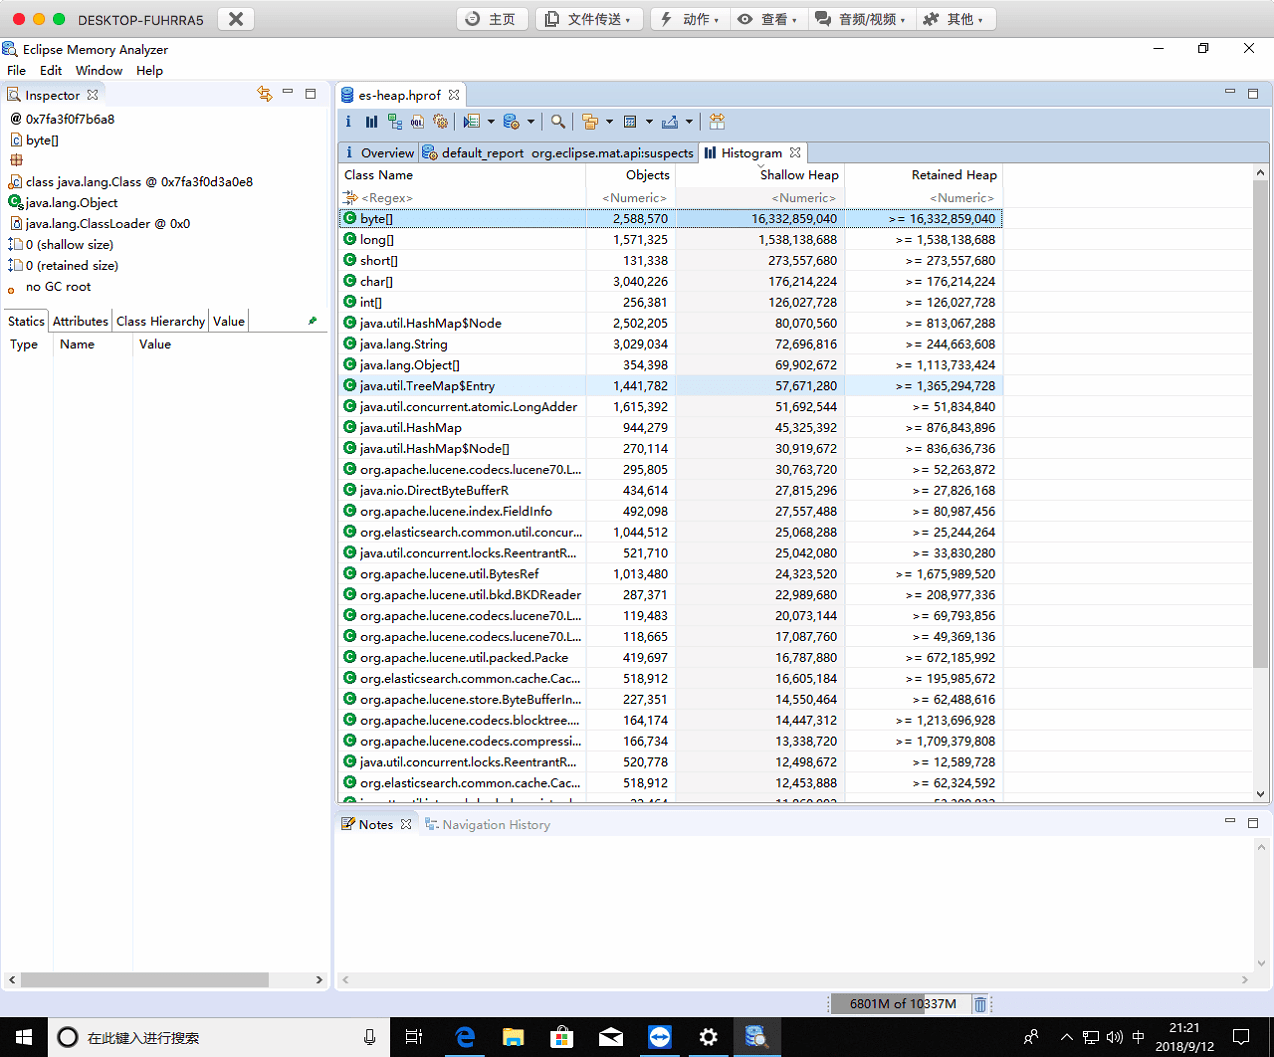Viewport: 1274px width, 1057px height.
Task: Click the Windows search box on taskbar
Action: [219, 1037]
